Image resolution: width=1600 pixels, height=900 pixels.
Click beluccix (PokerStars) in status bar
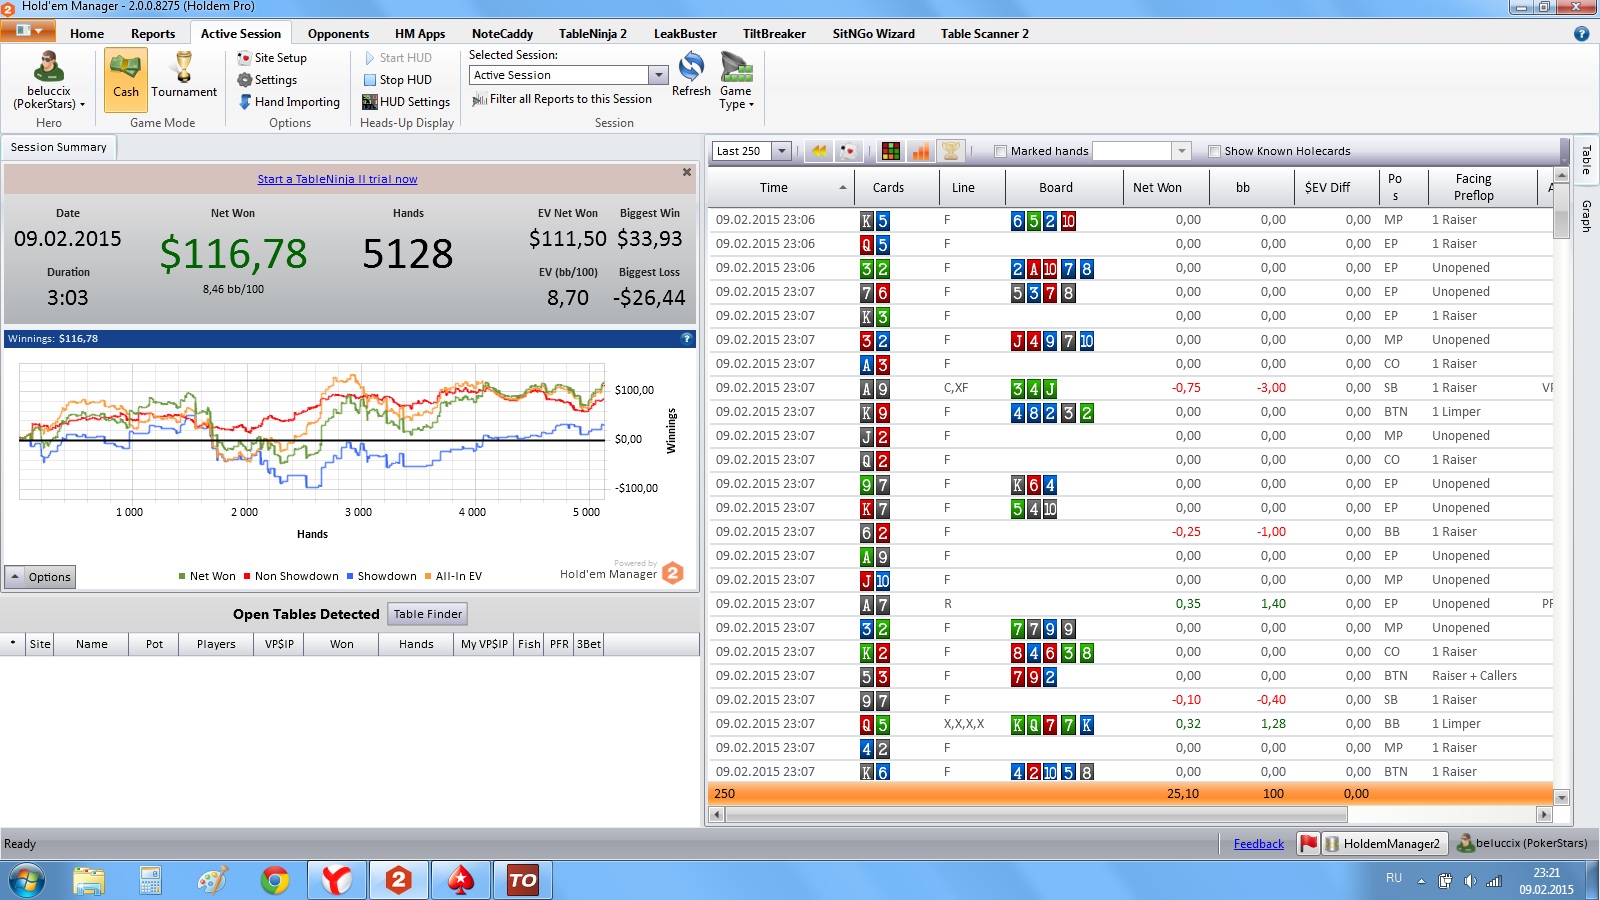[x=1522, y=843]
